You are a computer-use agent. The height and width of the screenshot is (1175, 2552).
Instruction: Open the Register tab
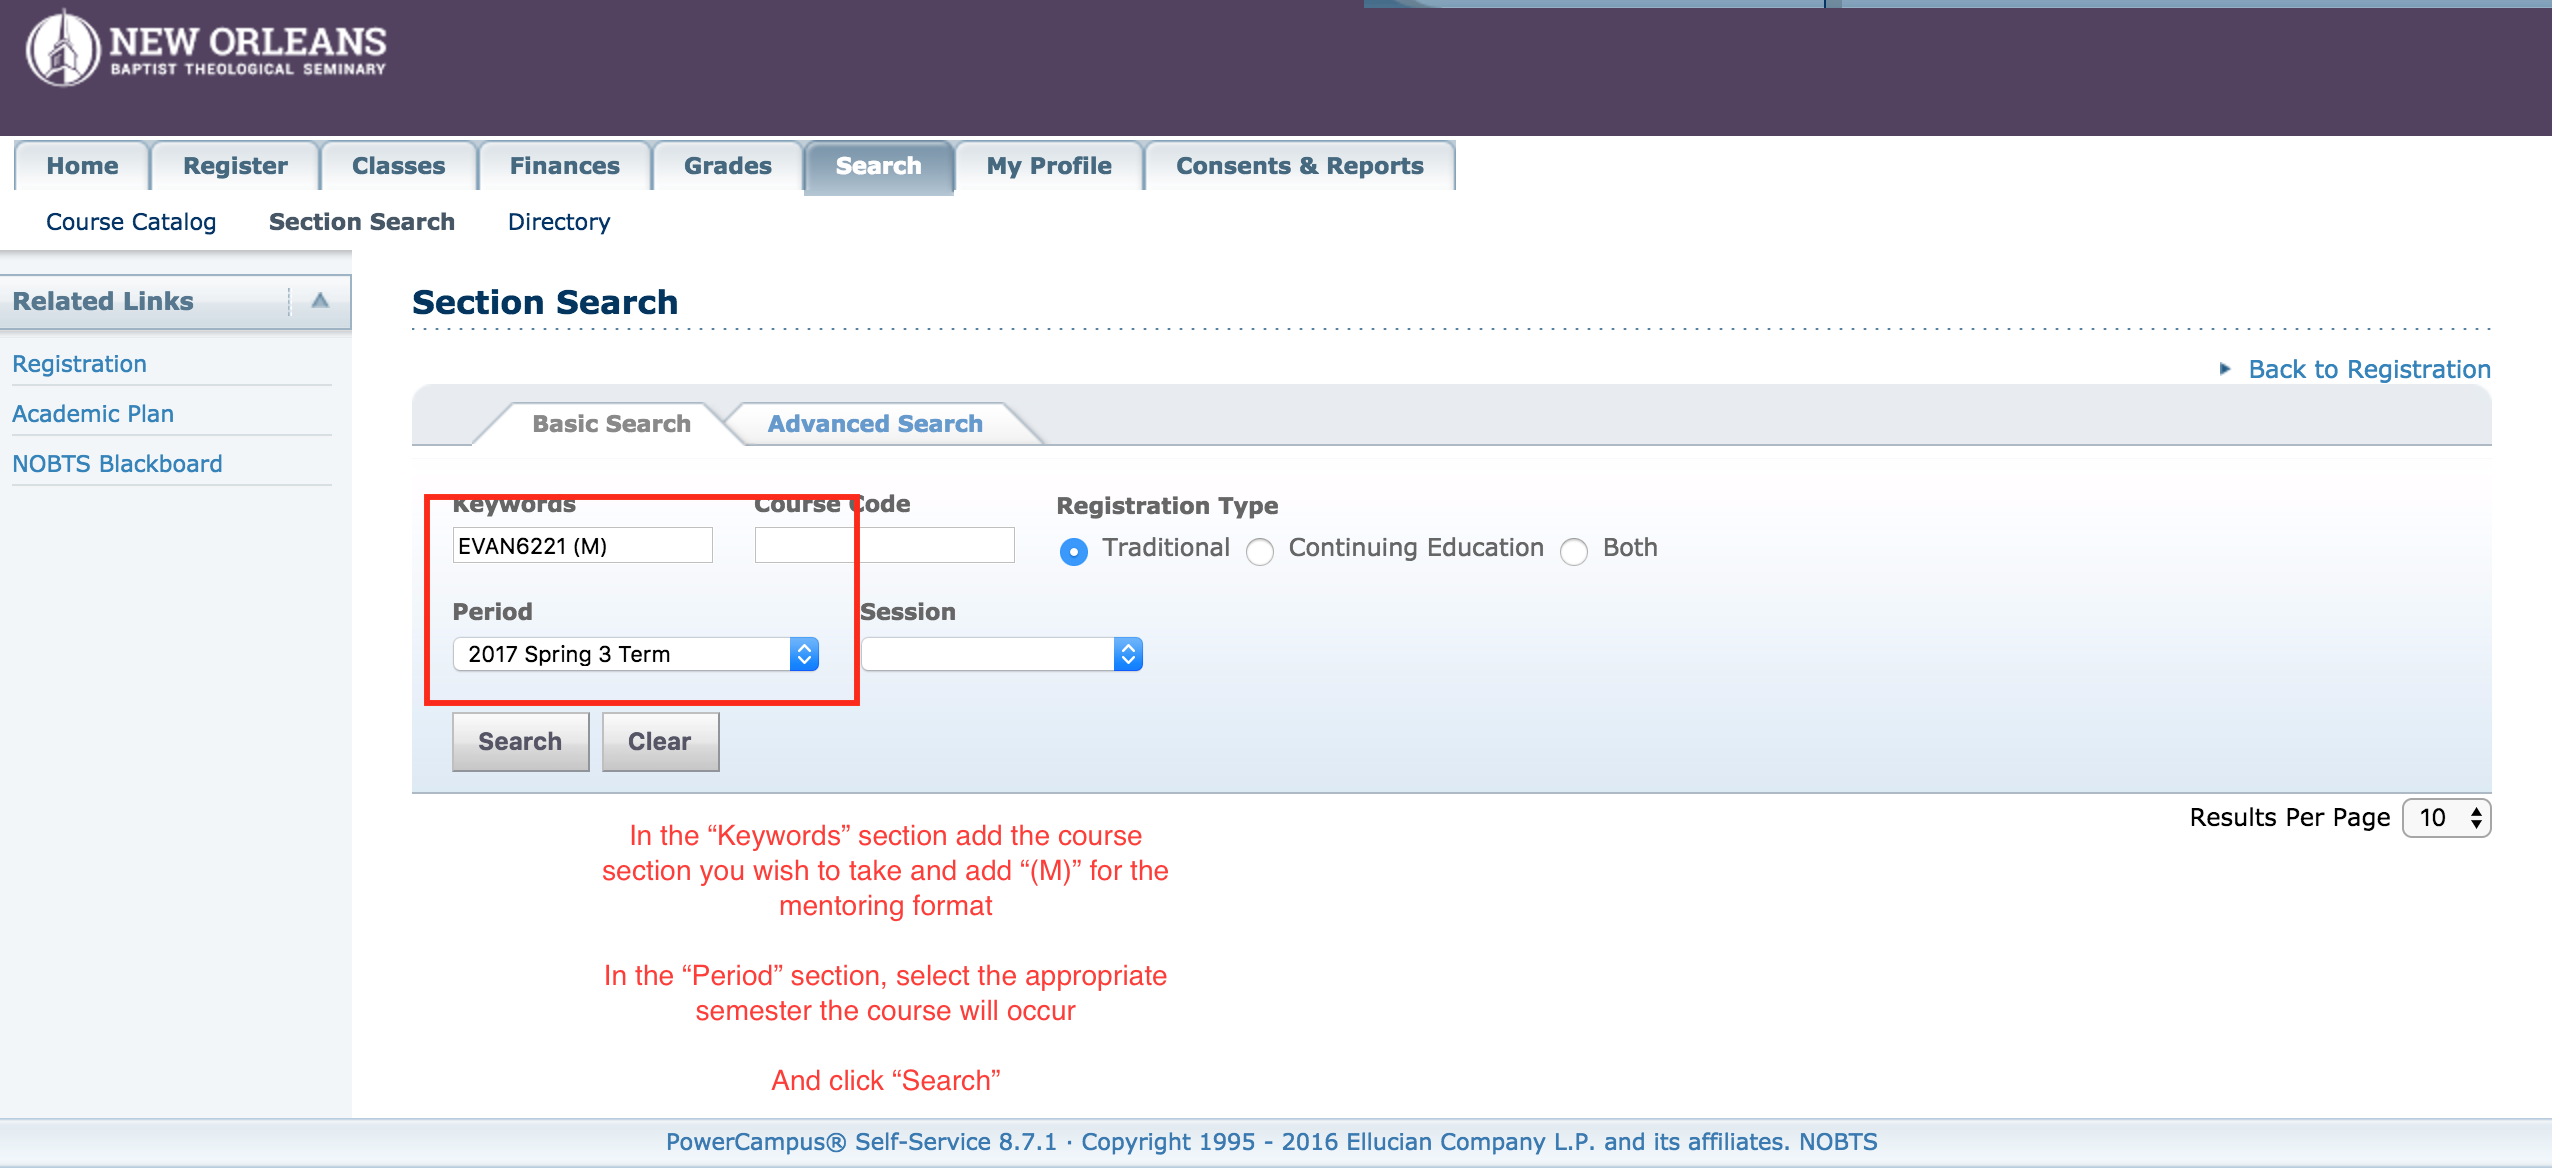pos(235,166)
